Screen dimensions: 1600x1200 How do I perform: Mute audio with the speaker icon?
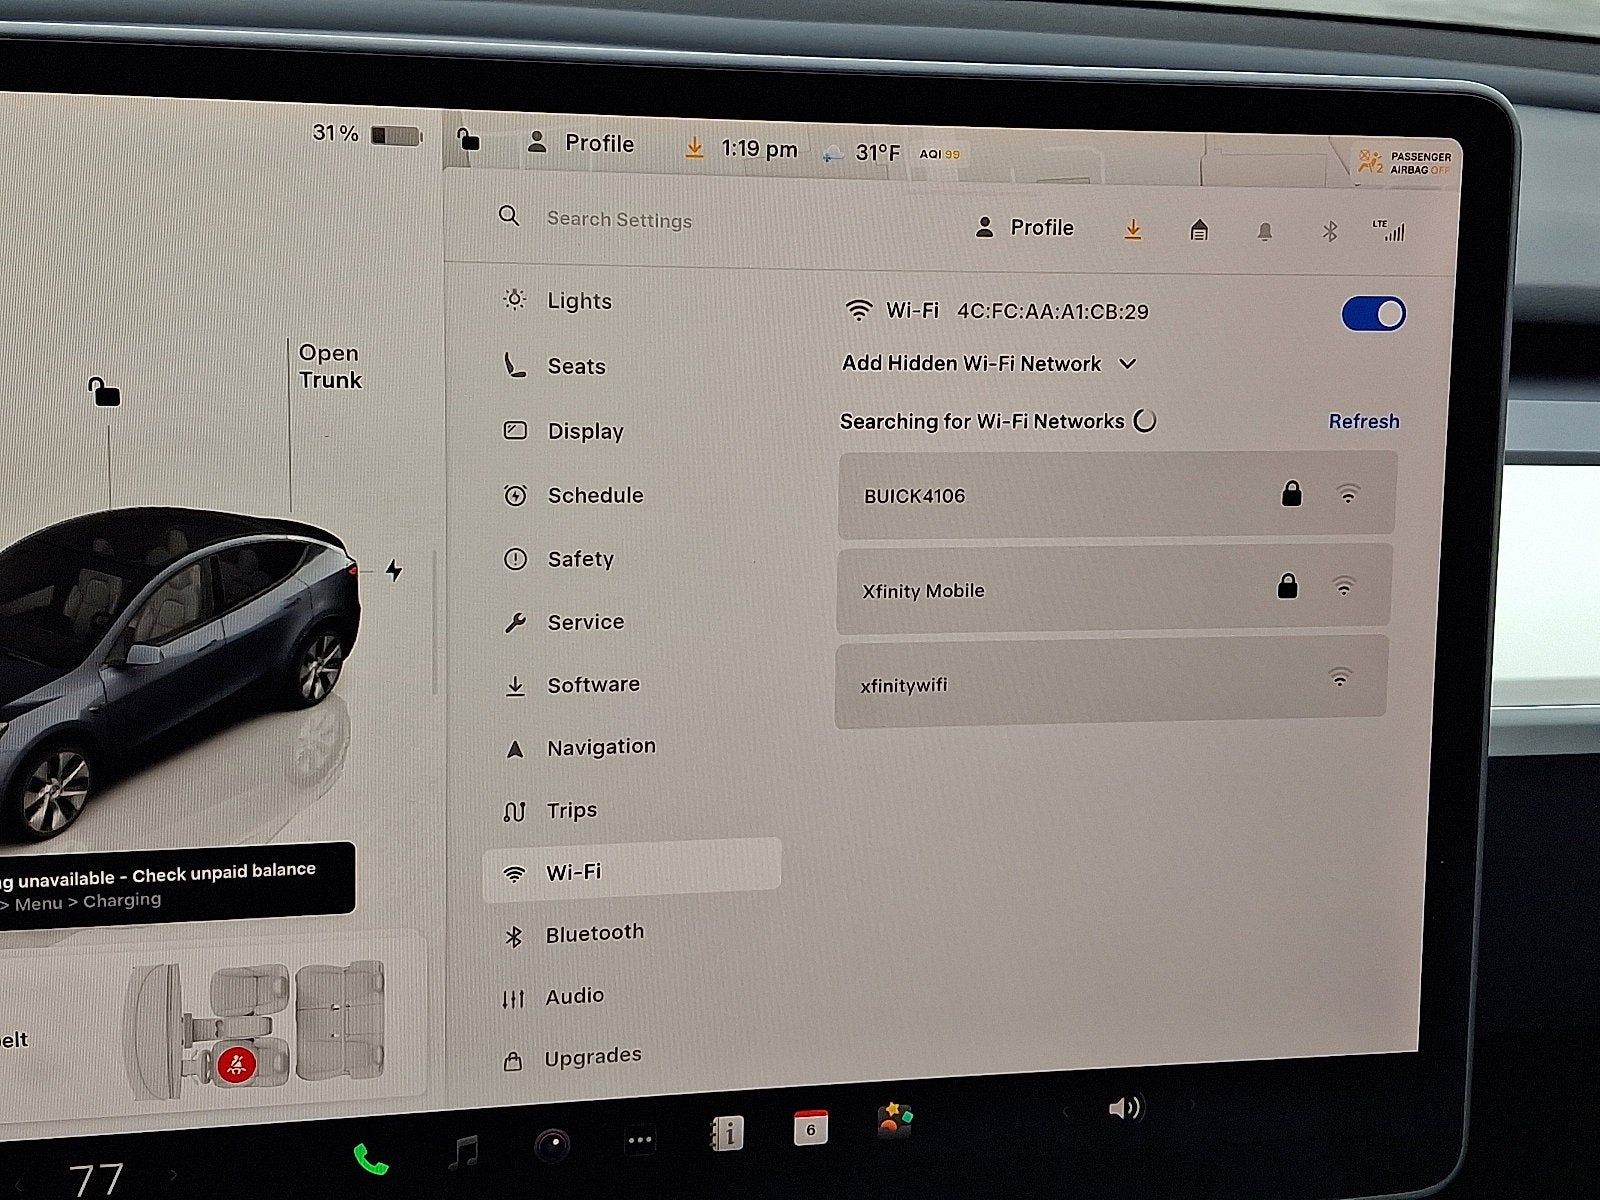[1127, 1107]
